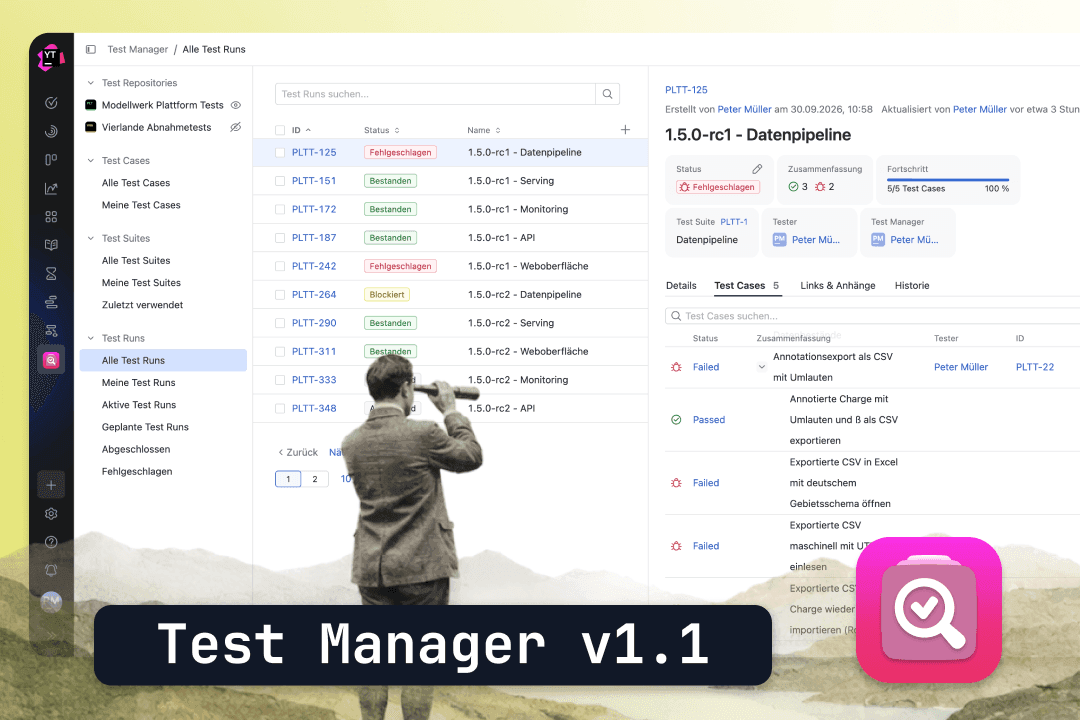Tick checkbox for PLTT-264 row
Screen dimensions: 1080x720
280,295
